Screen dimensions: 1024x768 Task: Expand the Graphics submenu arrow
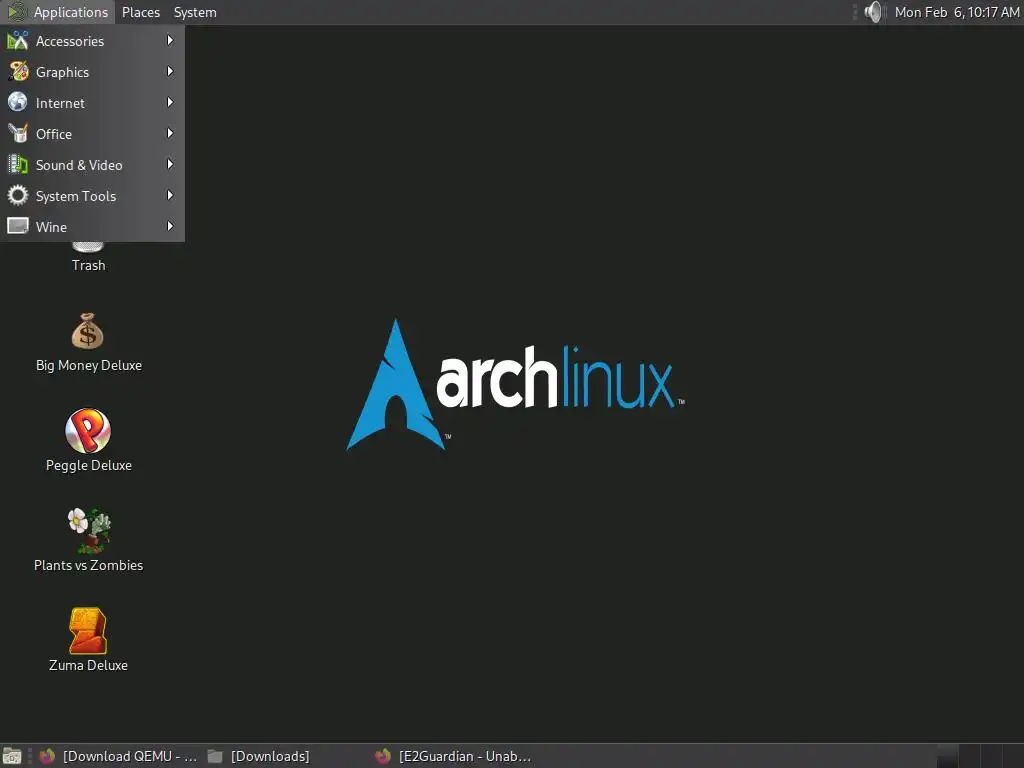(170, 71)
